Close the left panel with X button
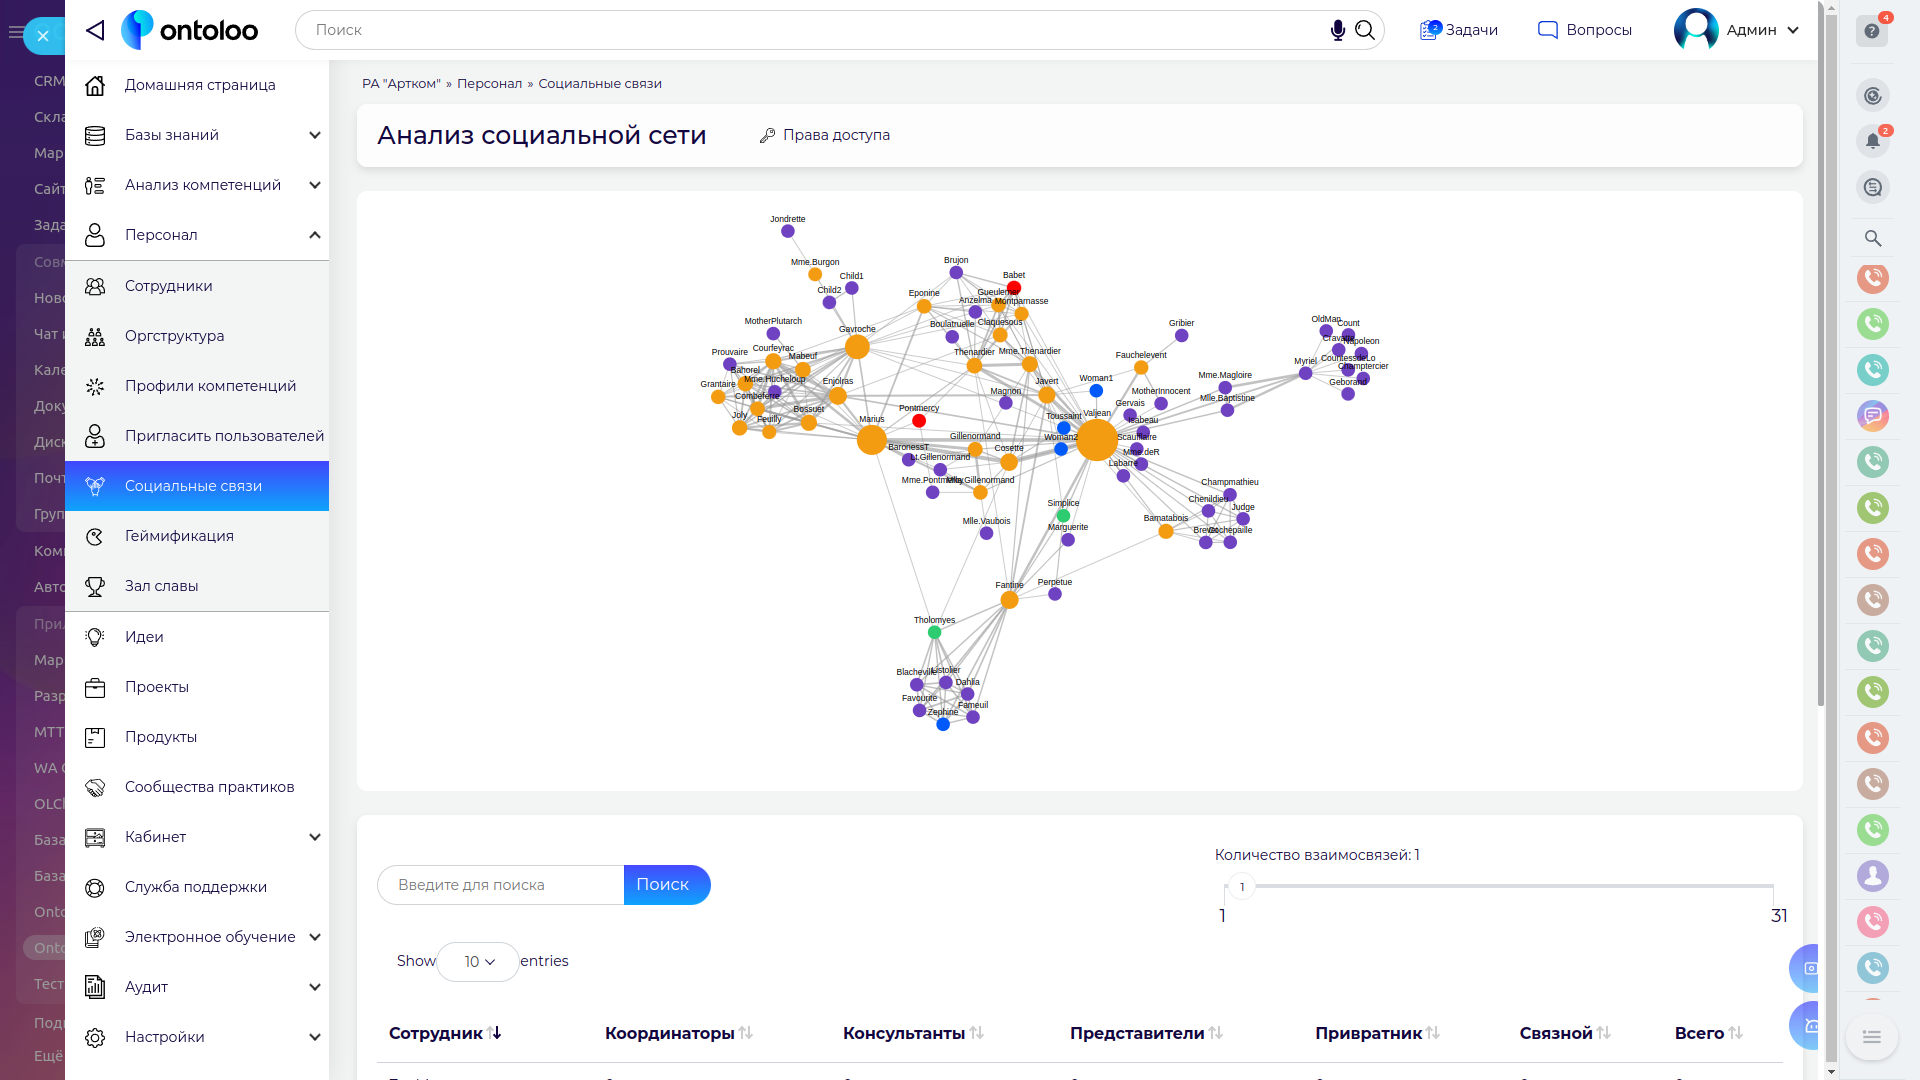Viewport: 1920px width, 1080px height. pos(43,36)
